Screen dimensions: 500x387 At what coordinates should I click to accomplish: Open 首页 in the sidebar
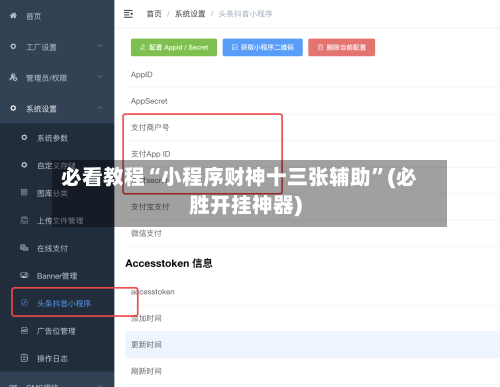click(x=33, y=16)
